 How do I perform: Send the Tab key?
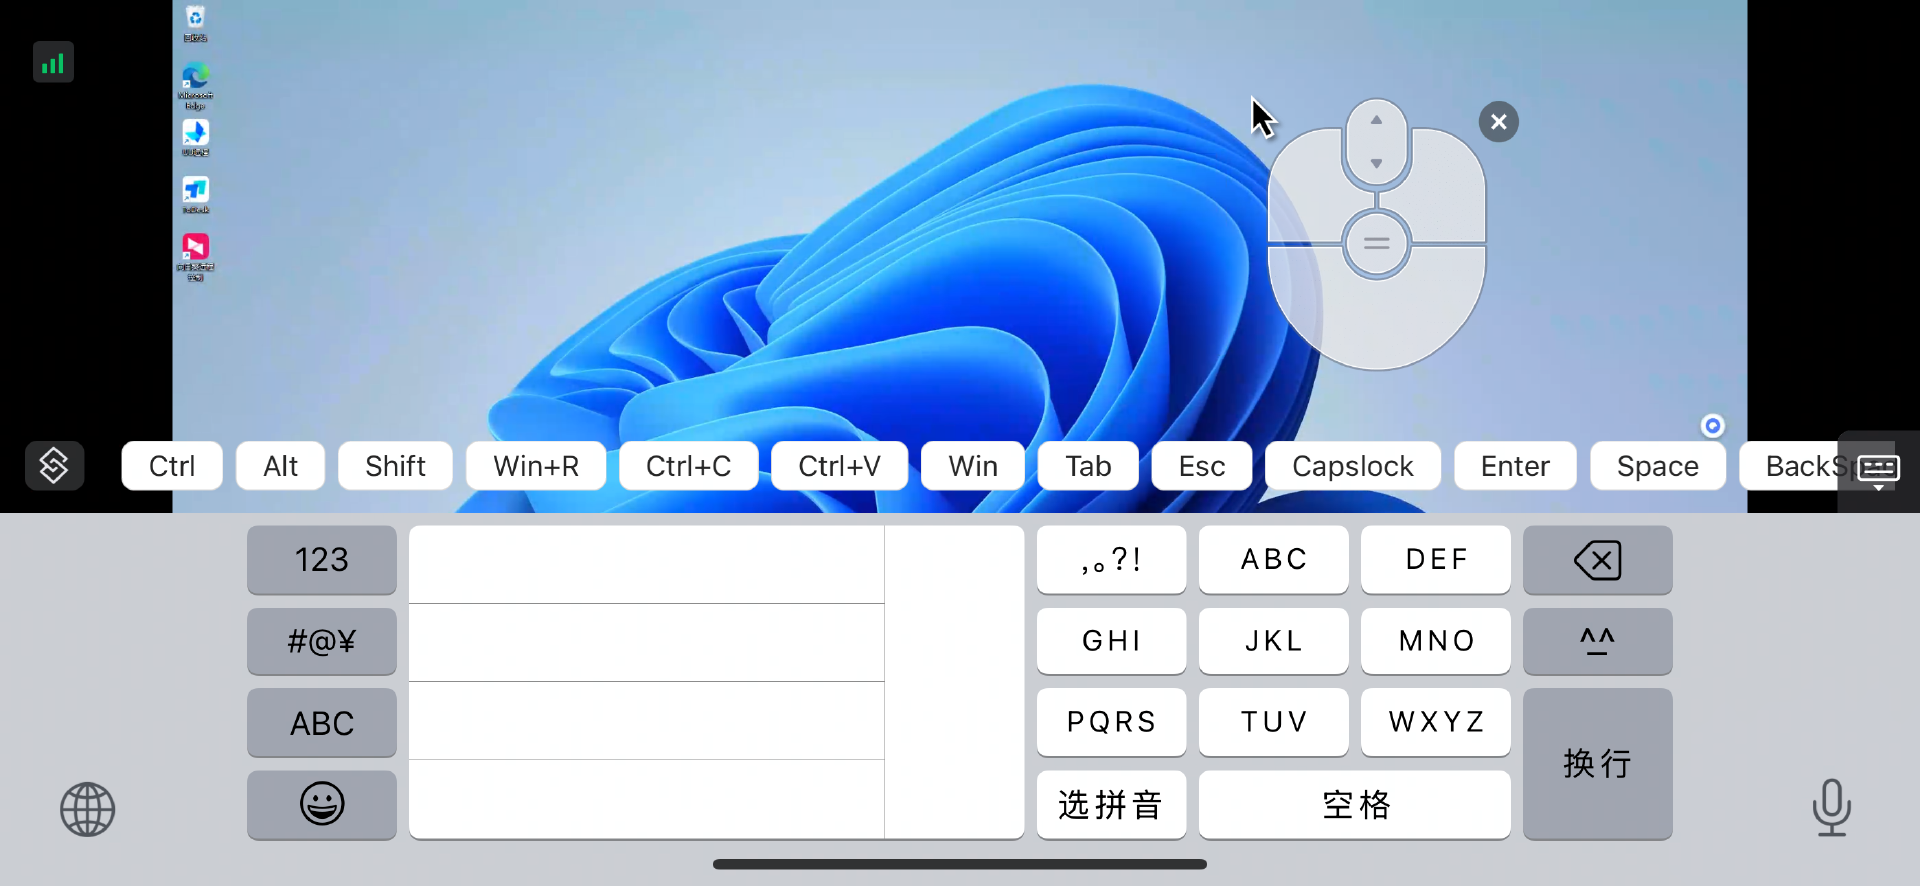pyautogui.click(x=1088, y=466)
